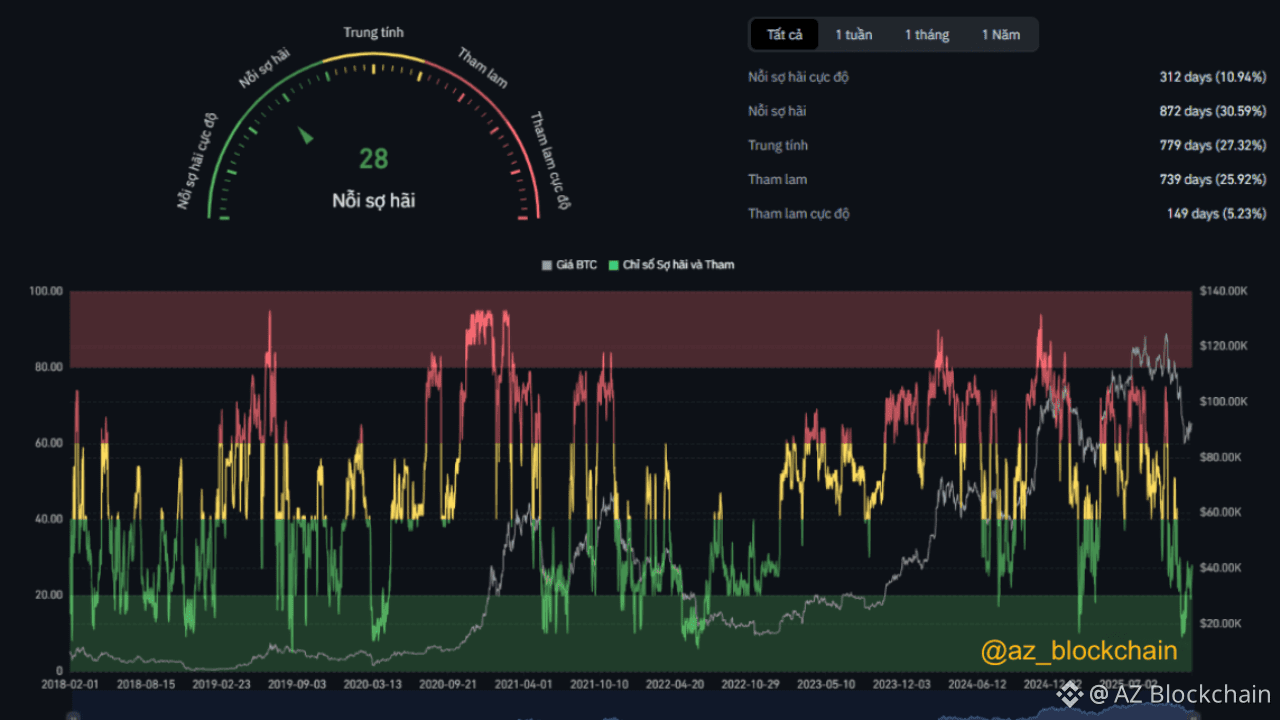Click the Nỗi sợ hãi label under gauge value

tap(374, 201)
